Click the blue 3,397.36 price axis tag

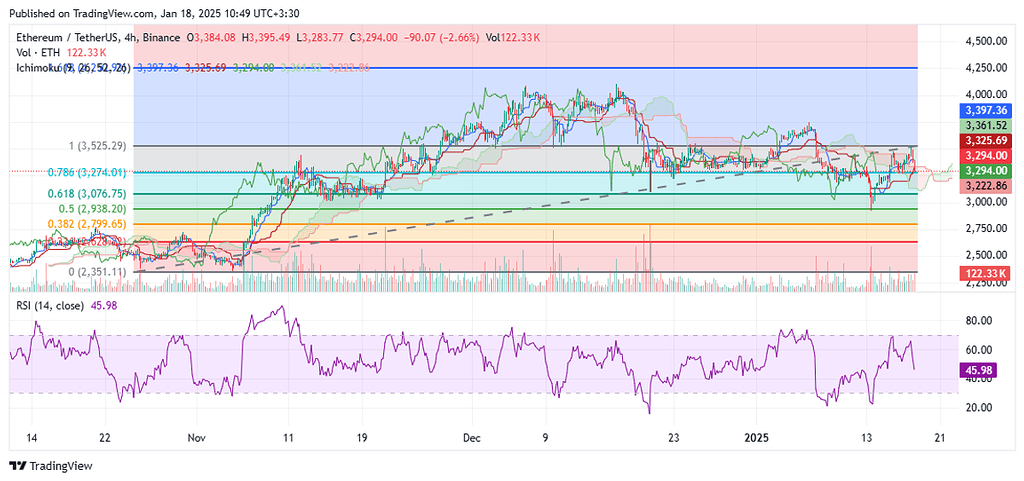point(985,110)
